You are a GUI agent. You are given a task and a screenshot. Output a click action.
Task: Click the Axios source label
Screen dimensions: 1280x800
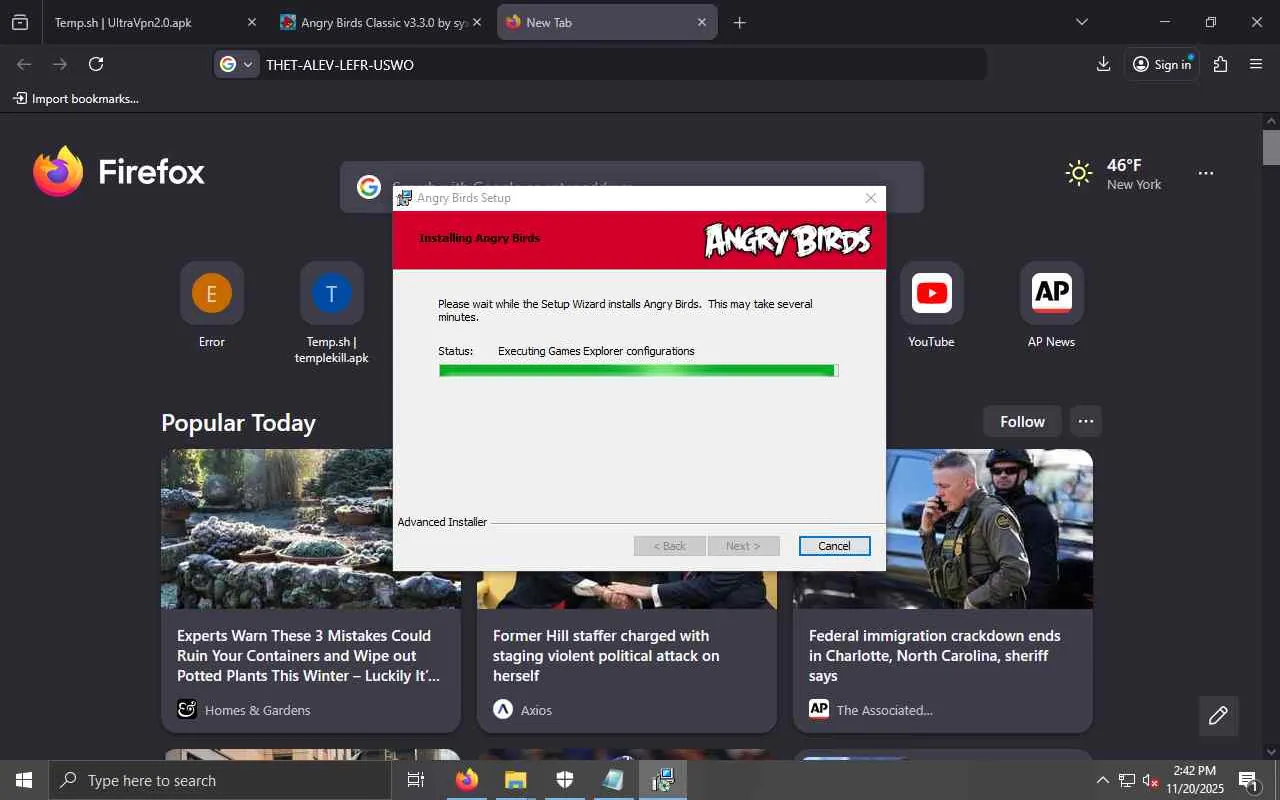[536, 710]
